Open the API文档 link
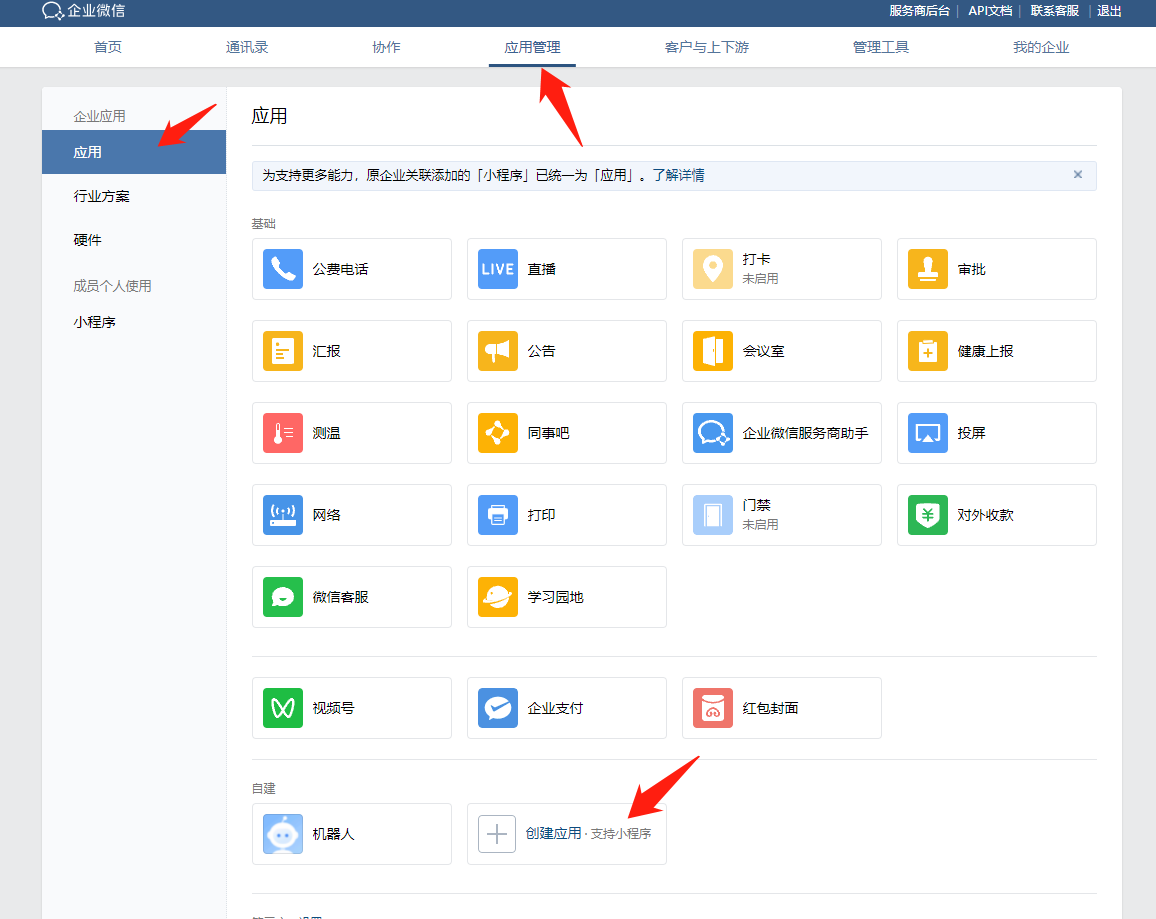 990,11
